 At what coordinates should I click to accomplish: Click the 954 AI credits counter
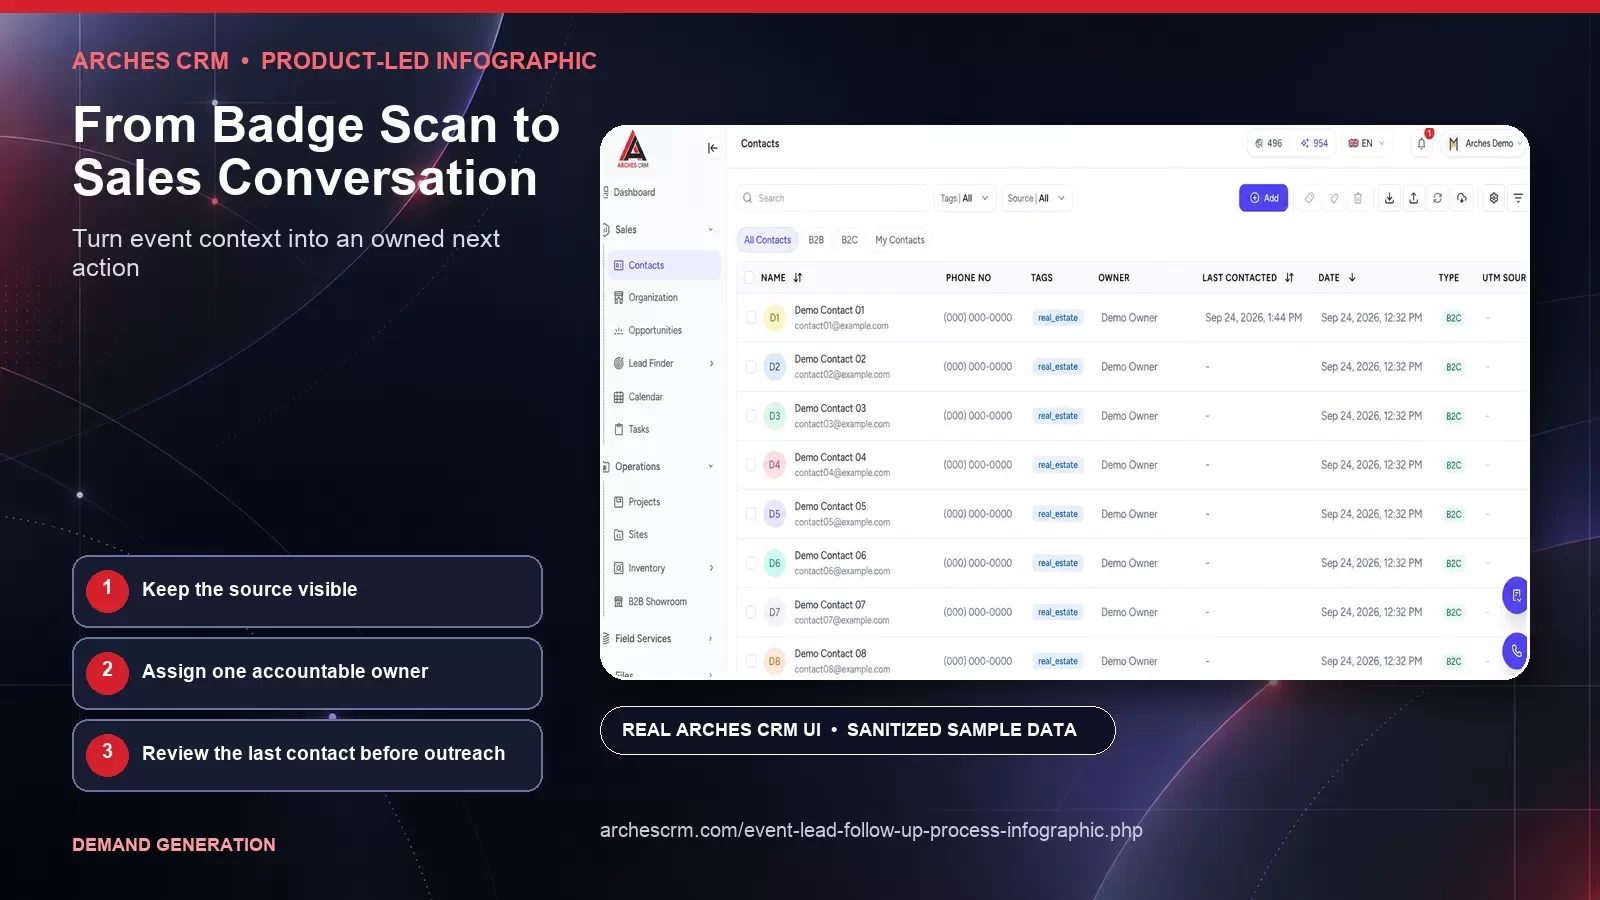coord(1314,143)
